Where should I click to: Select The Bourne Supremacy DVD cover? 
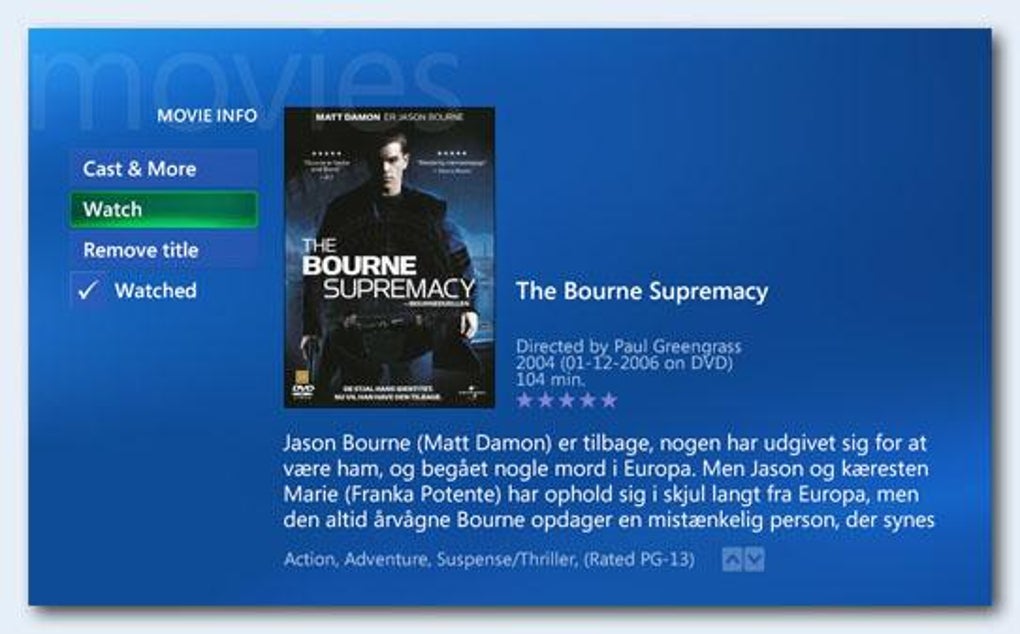click(x=389, y=258)
